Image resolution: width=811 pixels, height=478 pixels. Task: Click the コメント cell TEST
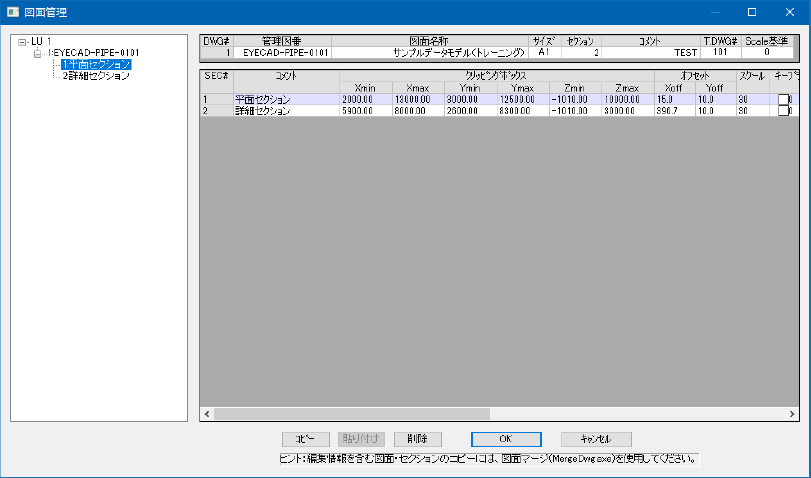[x=651, y=52]
